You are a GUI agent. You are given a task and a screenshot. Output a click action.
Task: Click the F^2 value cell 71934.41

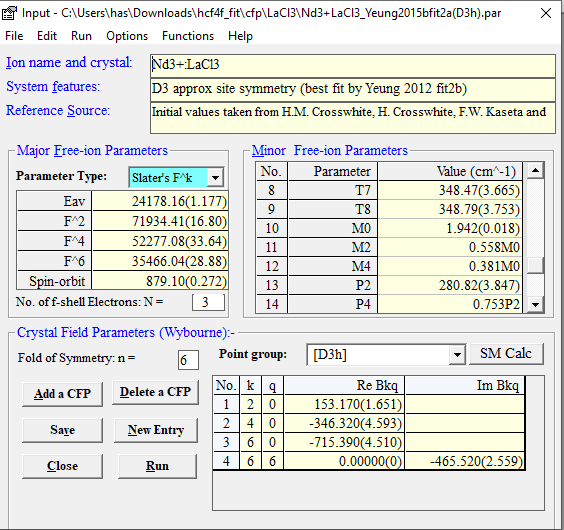click(x=160, y=221)
